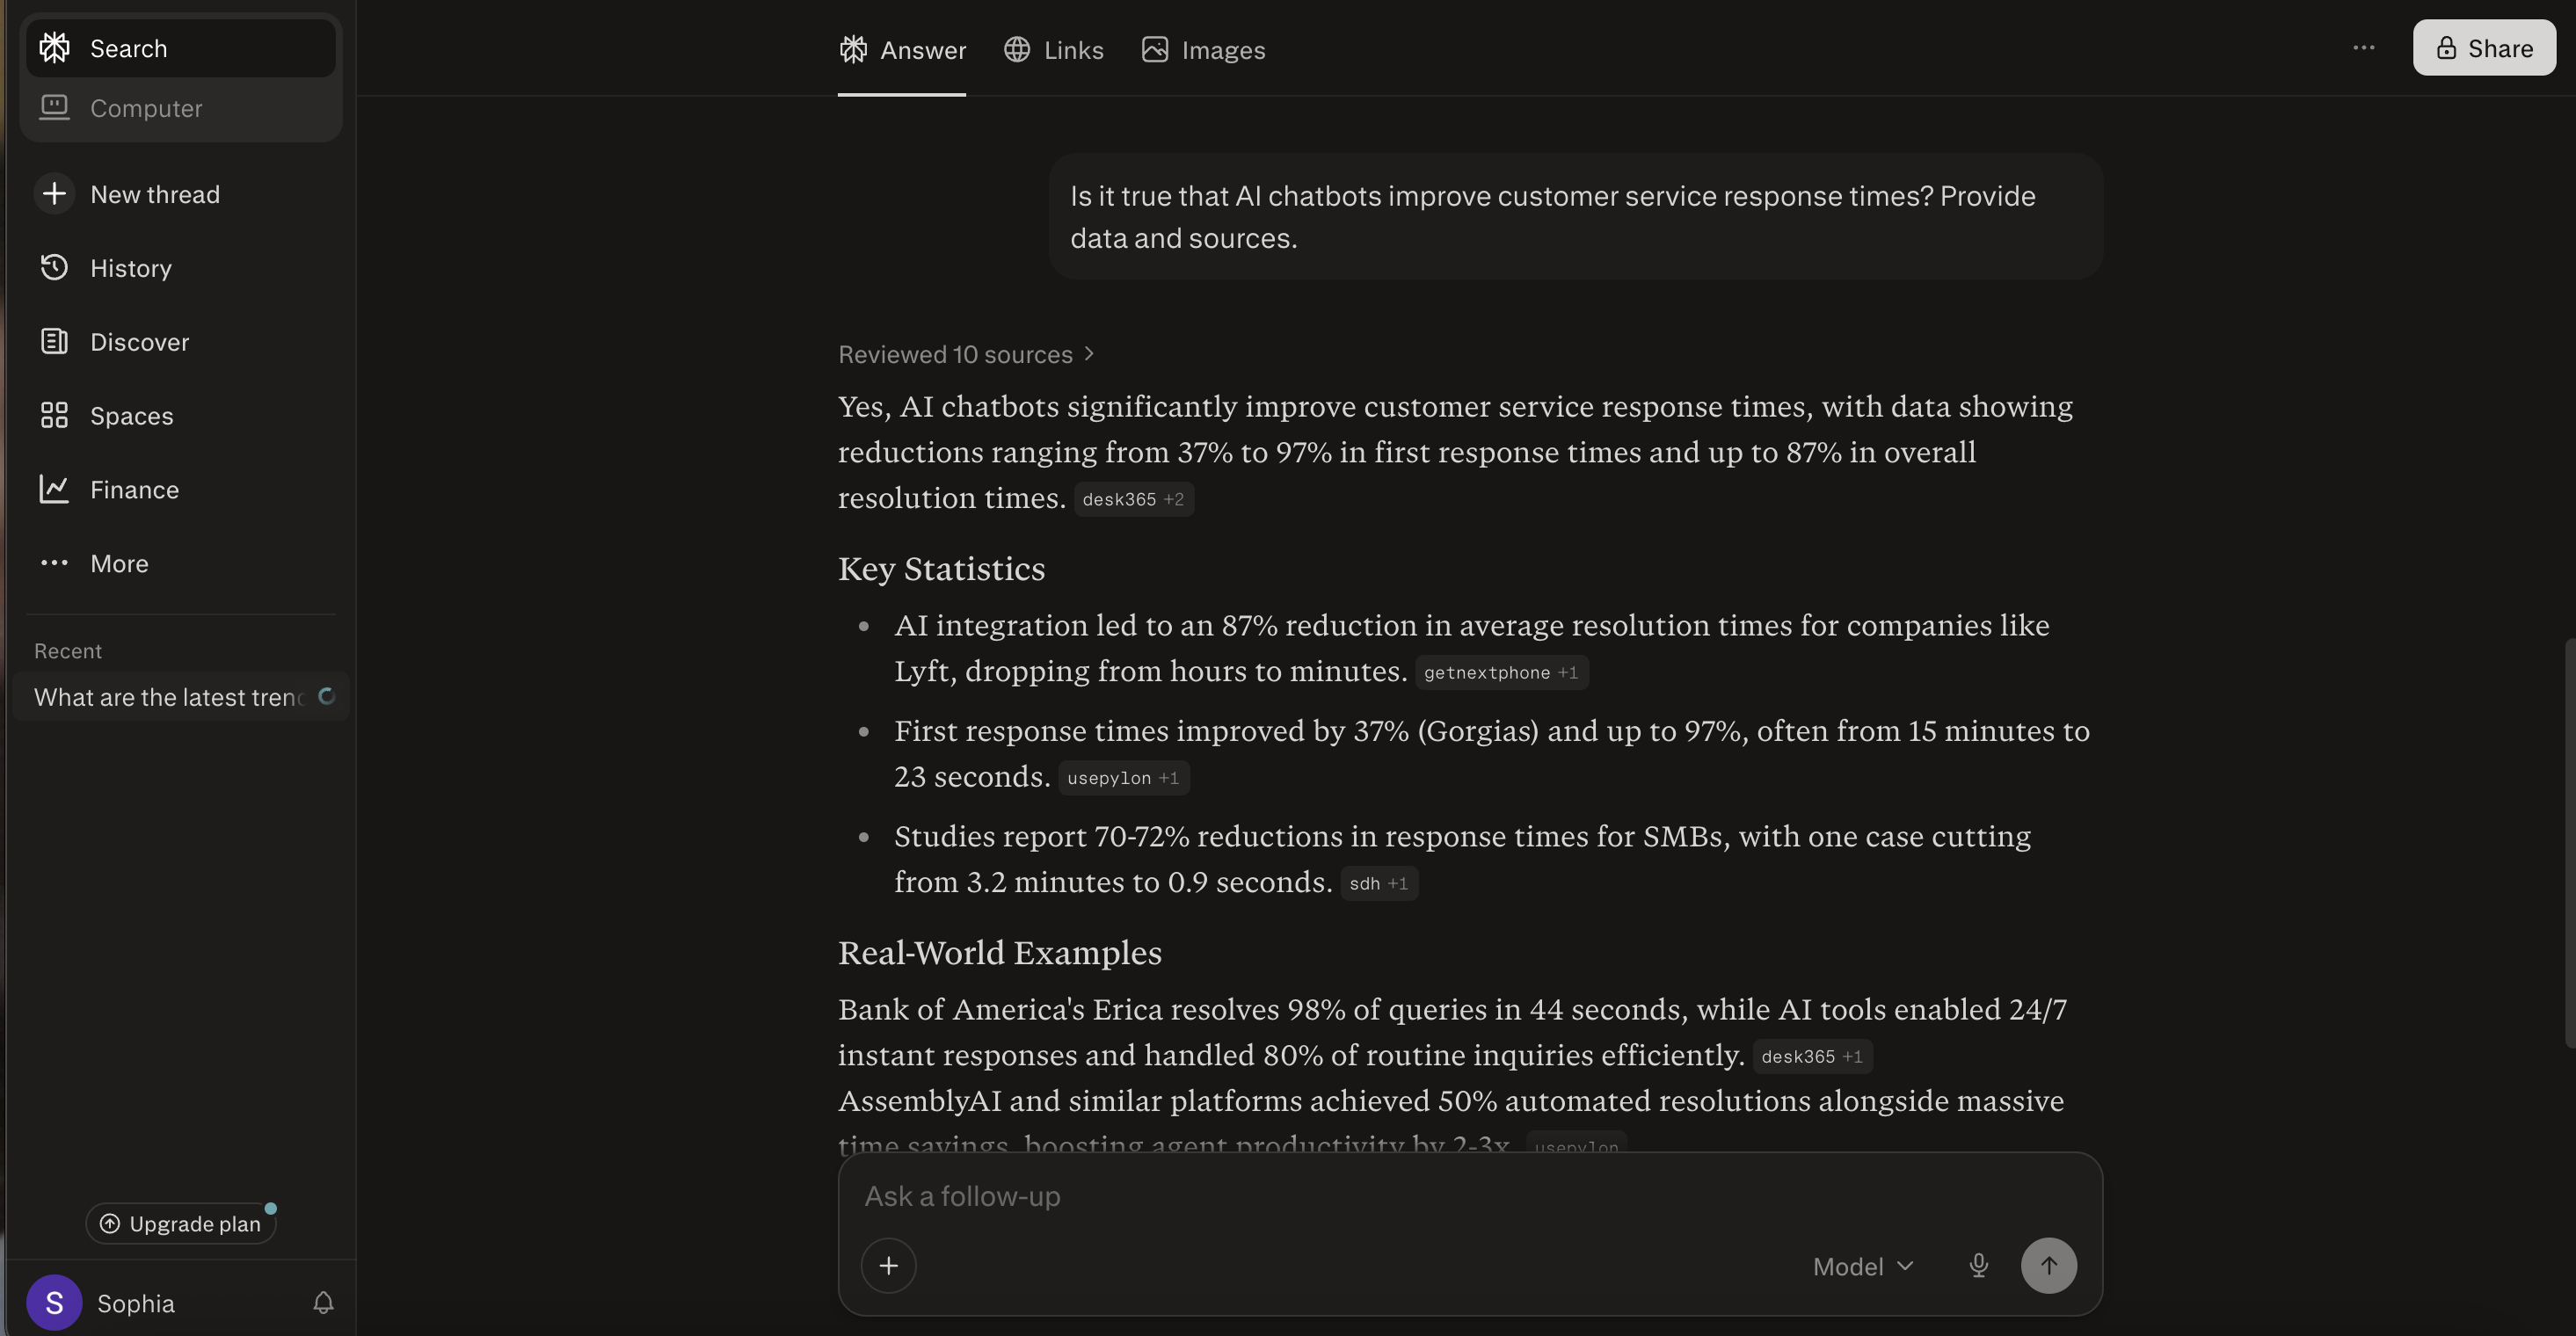Open the Finance section
The height and width of the screenshot is (1336, 2576).
point(134,490)
